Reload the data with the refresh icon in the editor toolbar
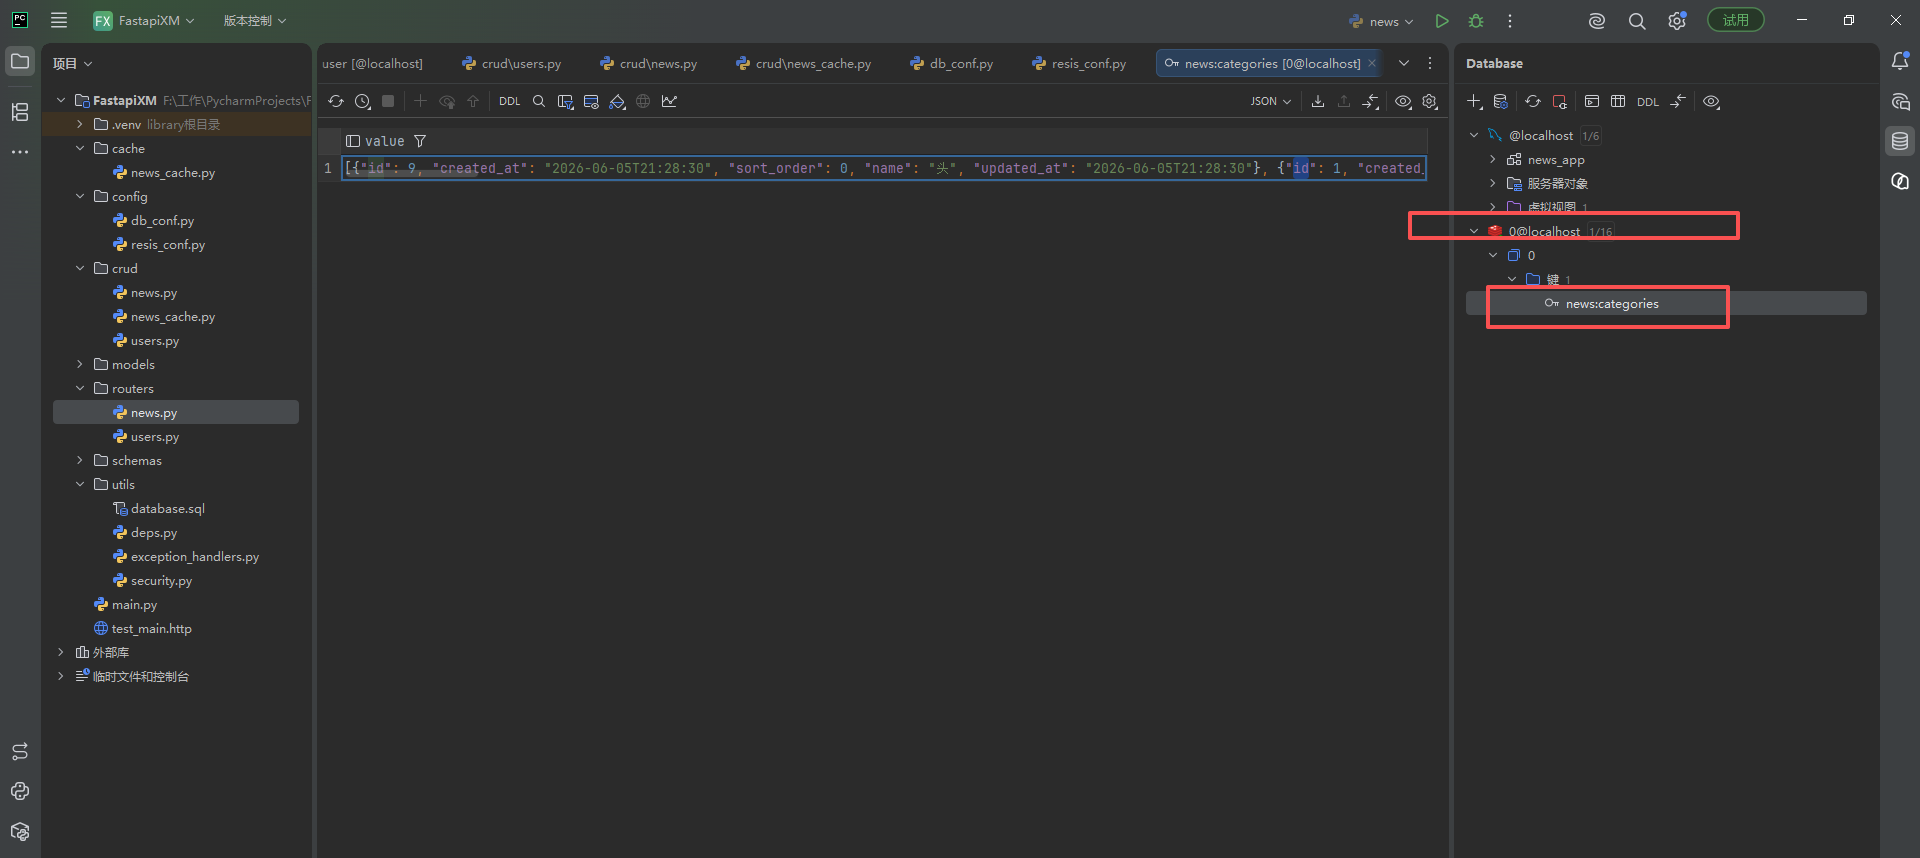1920x858 pixels. (x=336, y=101)
